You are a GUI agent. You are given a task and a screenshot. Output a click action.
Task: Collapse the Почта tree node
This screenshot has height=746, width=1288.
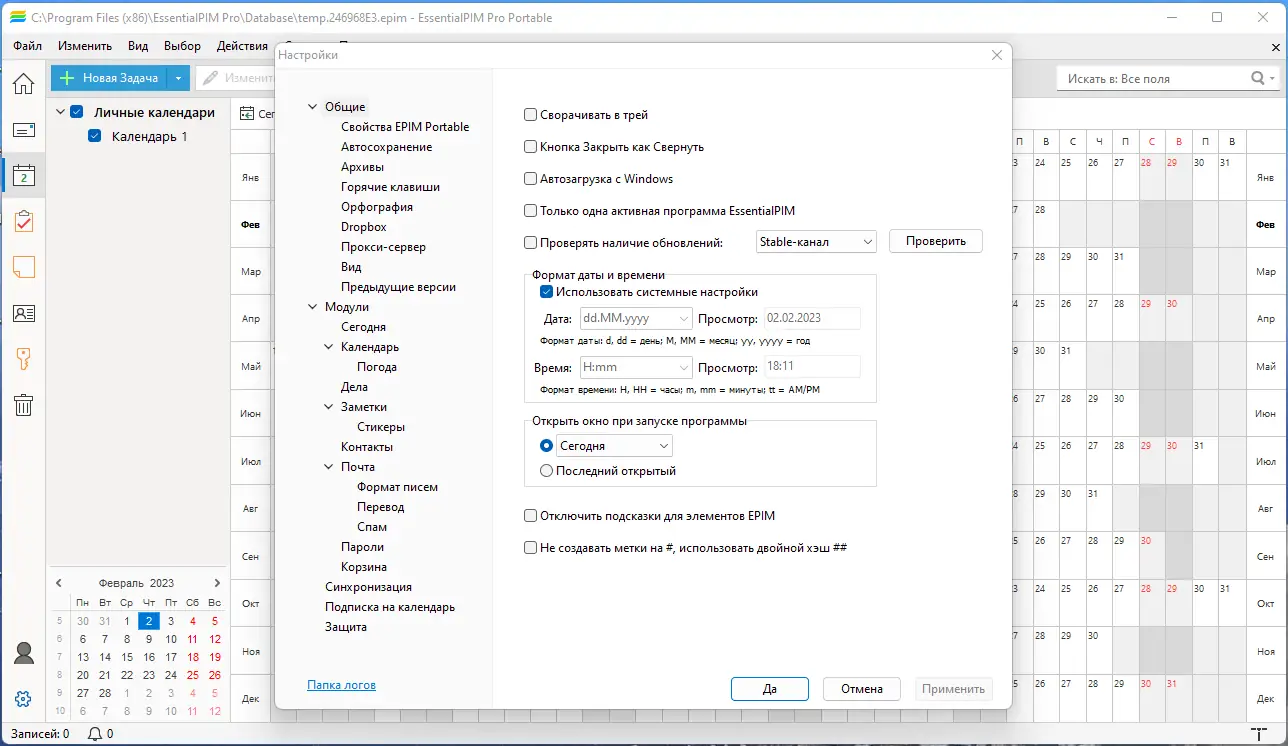pos(330,467)
